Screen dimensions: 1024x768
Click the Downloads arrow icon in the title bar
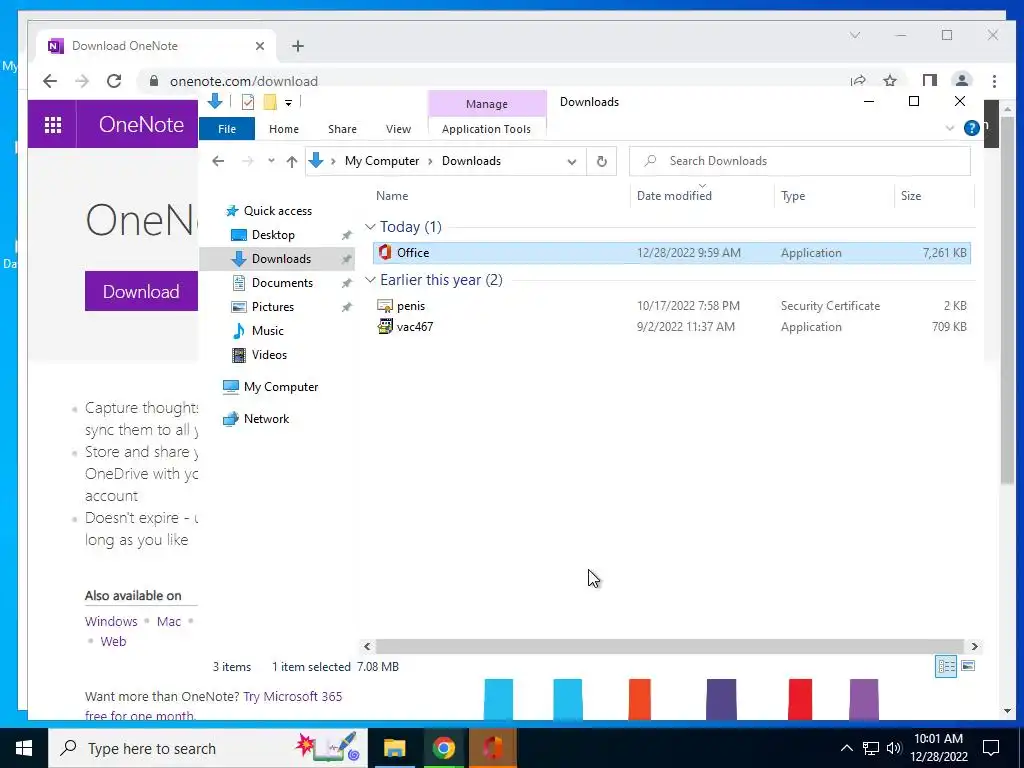point(214,101)
